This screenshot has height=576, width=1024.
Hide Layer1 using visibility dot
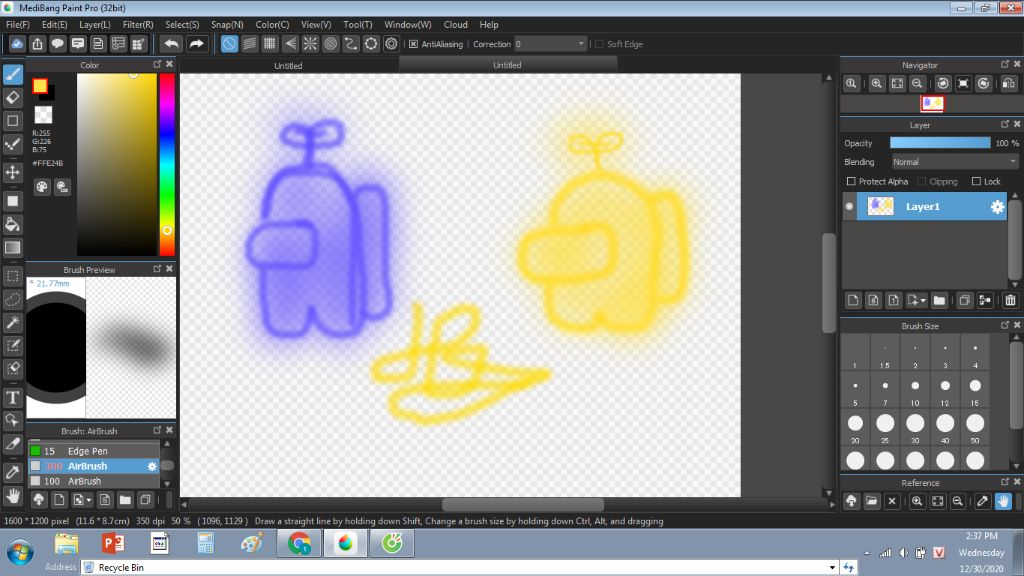(849, 206)
